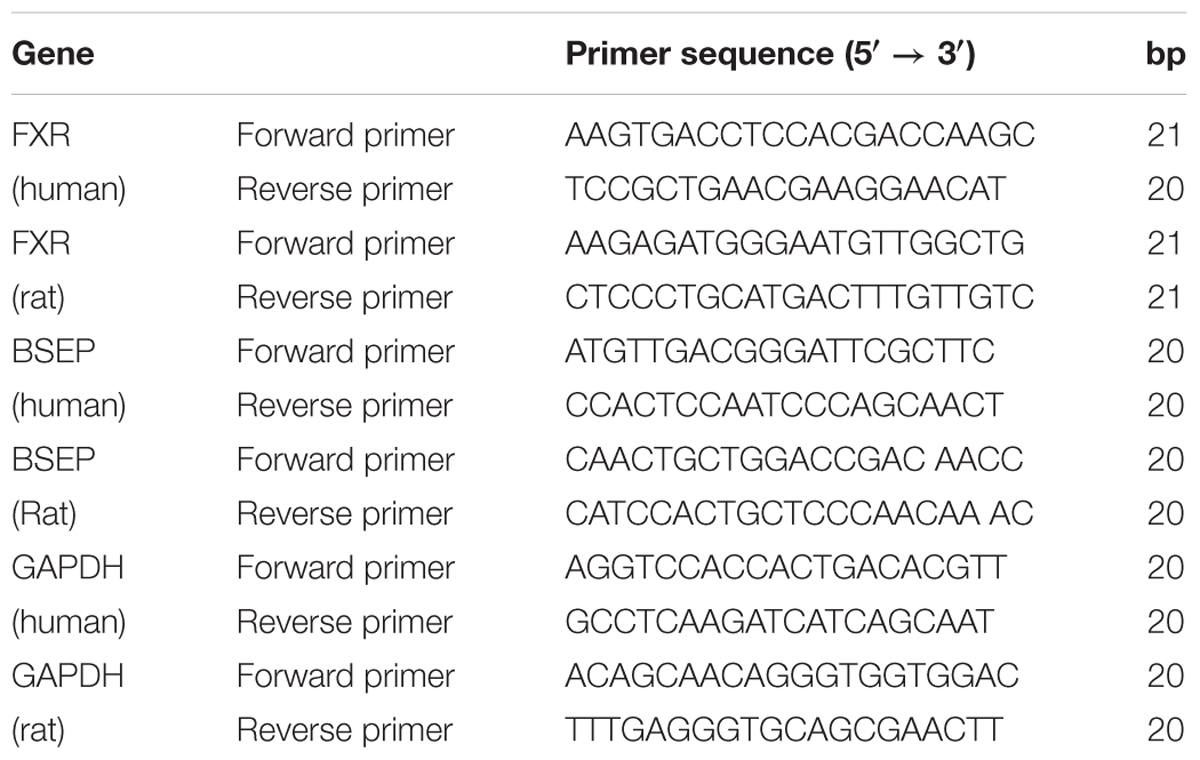Image resolution: width=1200 pixels, height=760 pixels.
Task: Select sequence TTTGAGGGTGCAGCGAACTT
Action: (x=784, y=729)
